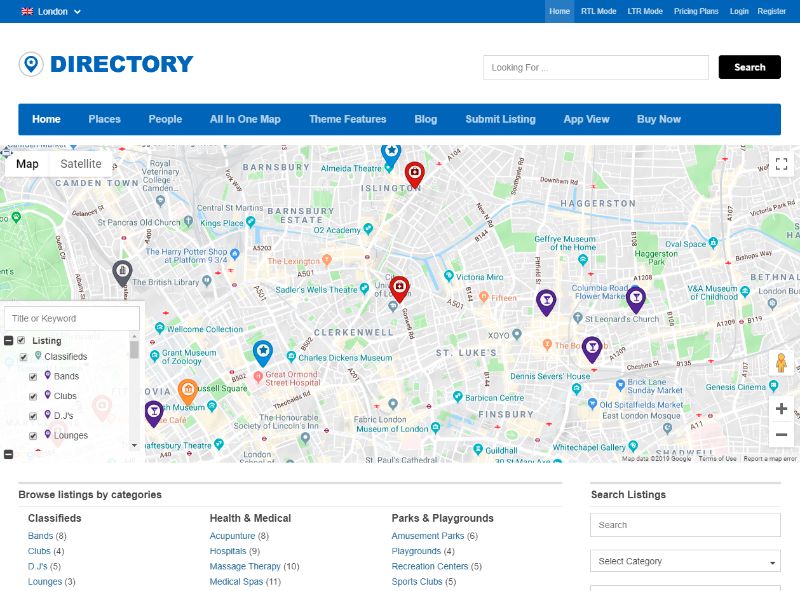Click the Buy Now menu item
This screenshot has width=800, height=591.
tap(659, 119)
